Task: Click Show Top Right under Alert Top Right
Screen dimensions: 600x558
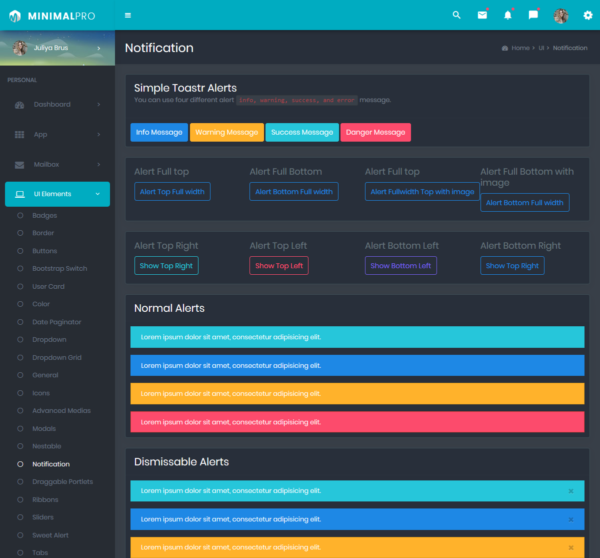Action: pos(166,266)
